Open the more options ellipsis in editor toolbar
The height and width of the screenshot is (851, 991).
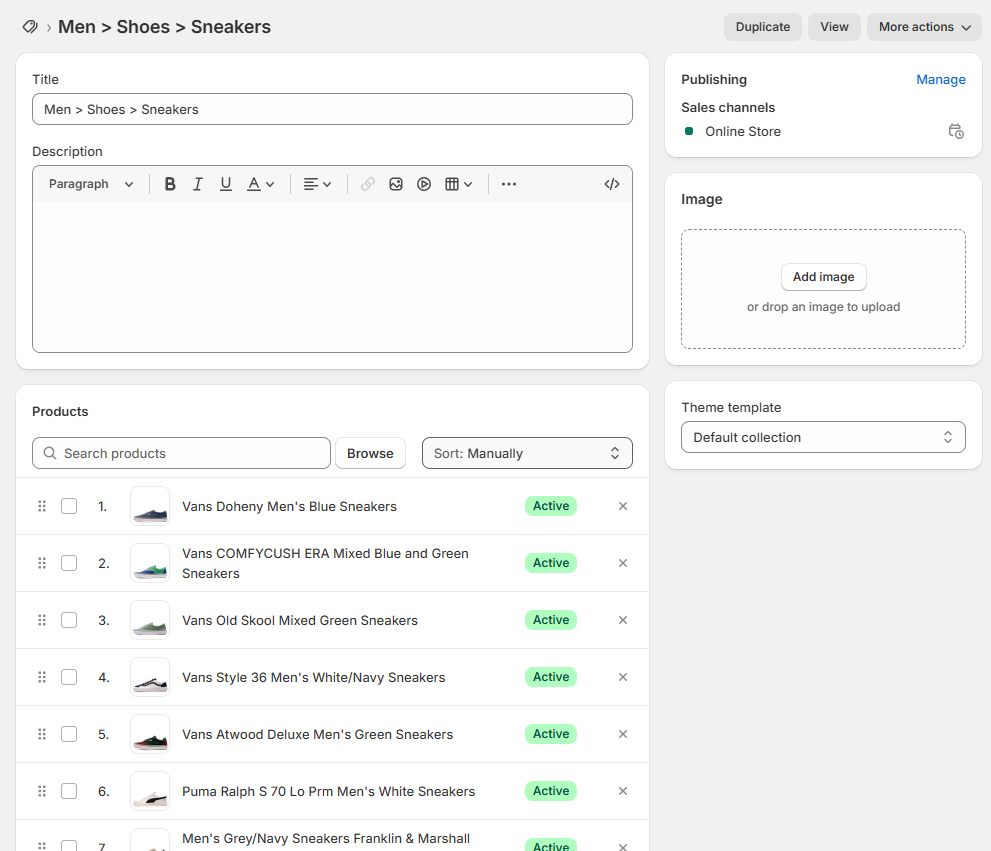[x=509, y=184]
